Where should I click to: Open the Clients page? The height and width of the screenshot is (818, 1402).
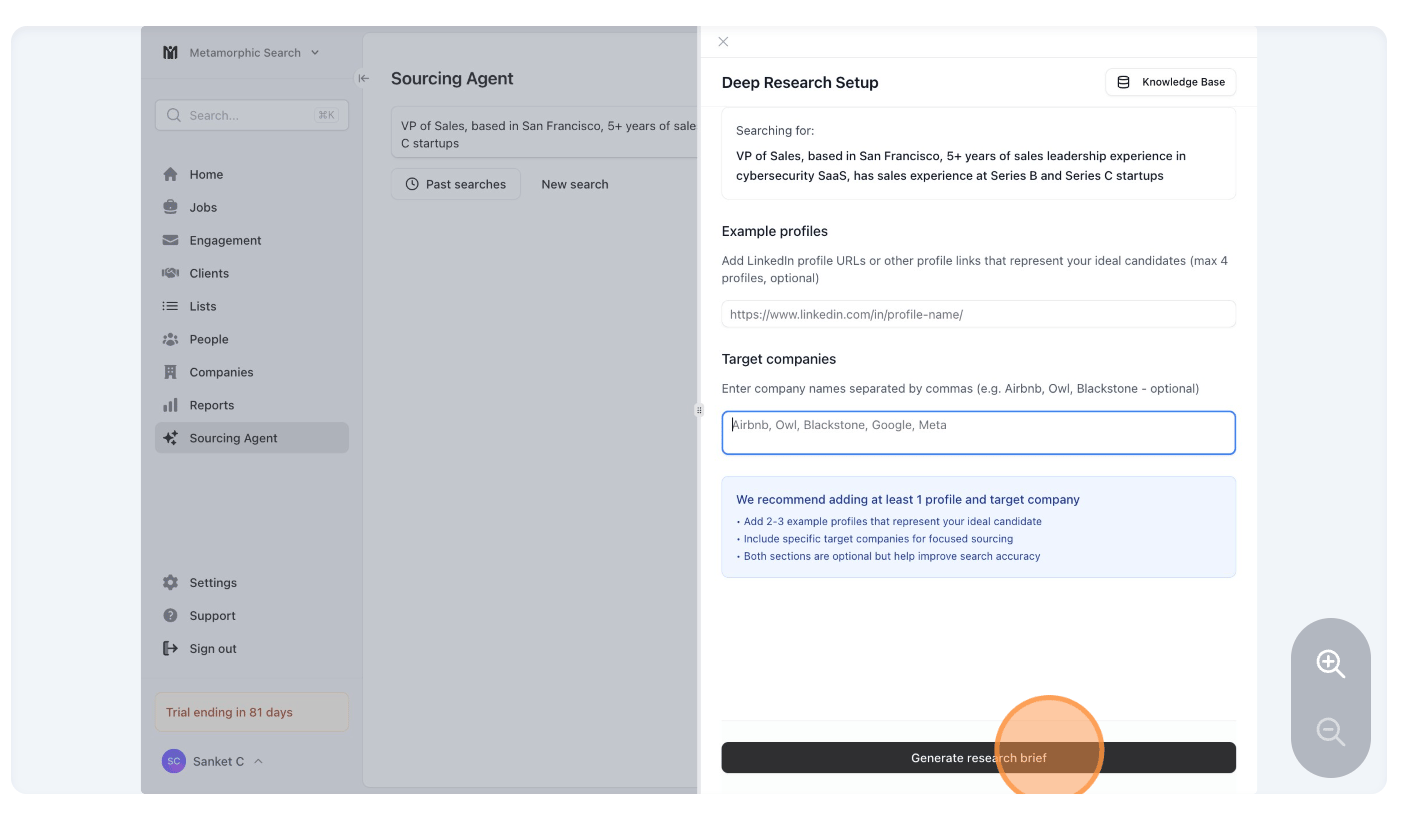tap(252, 273)
